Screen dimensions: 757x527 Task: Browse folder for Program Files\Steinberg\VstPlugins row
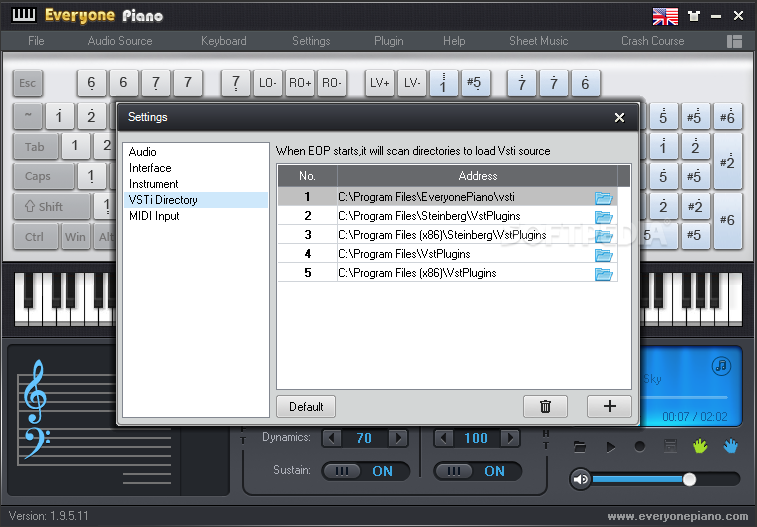pos(603,217)
